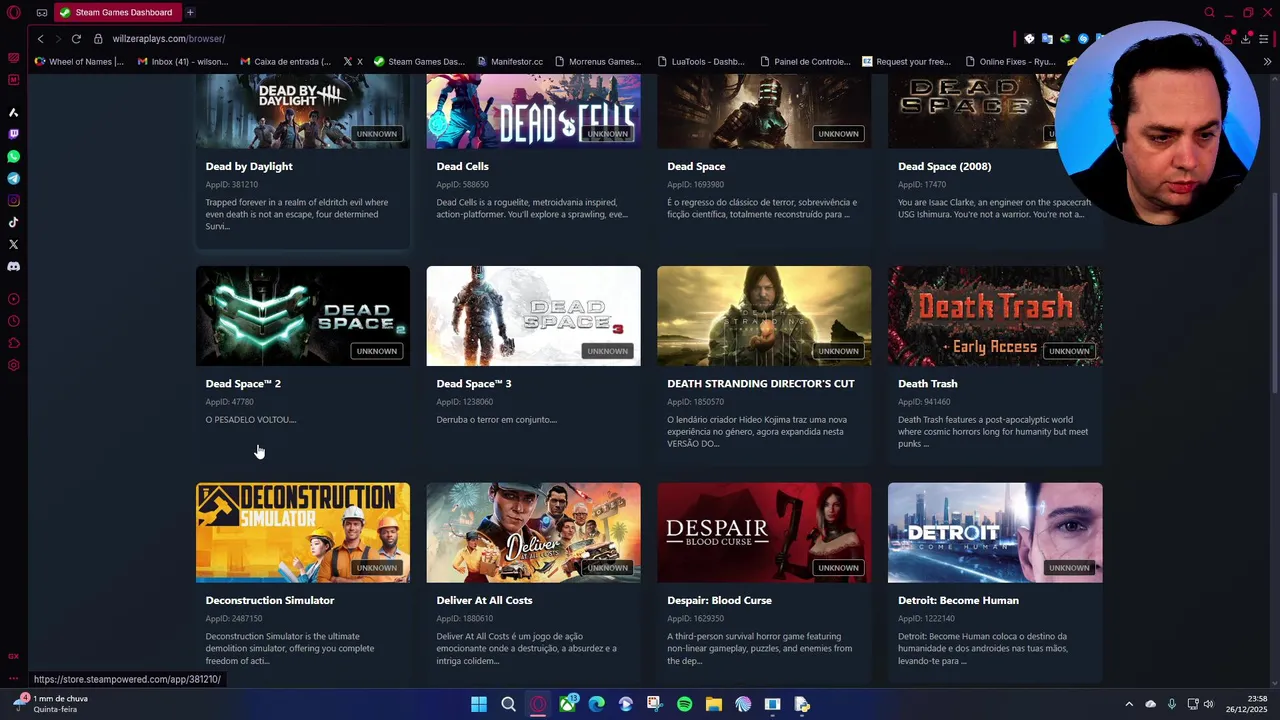The width and height of the screenshot is (1280, 720).
Task: Open a new tab with plus button
Action: pyautogui.click(x=190, y=12)
